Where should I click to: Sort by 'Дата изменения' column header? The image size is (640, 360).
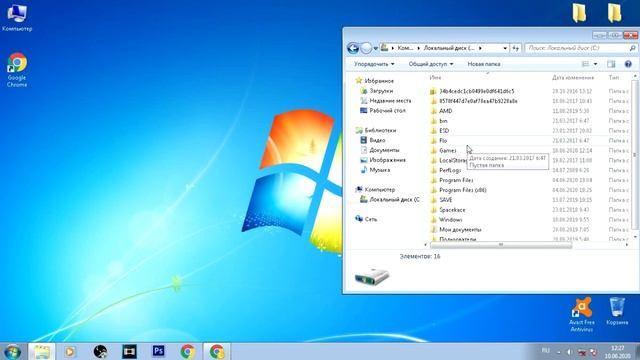pos(573,77)
